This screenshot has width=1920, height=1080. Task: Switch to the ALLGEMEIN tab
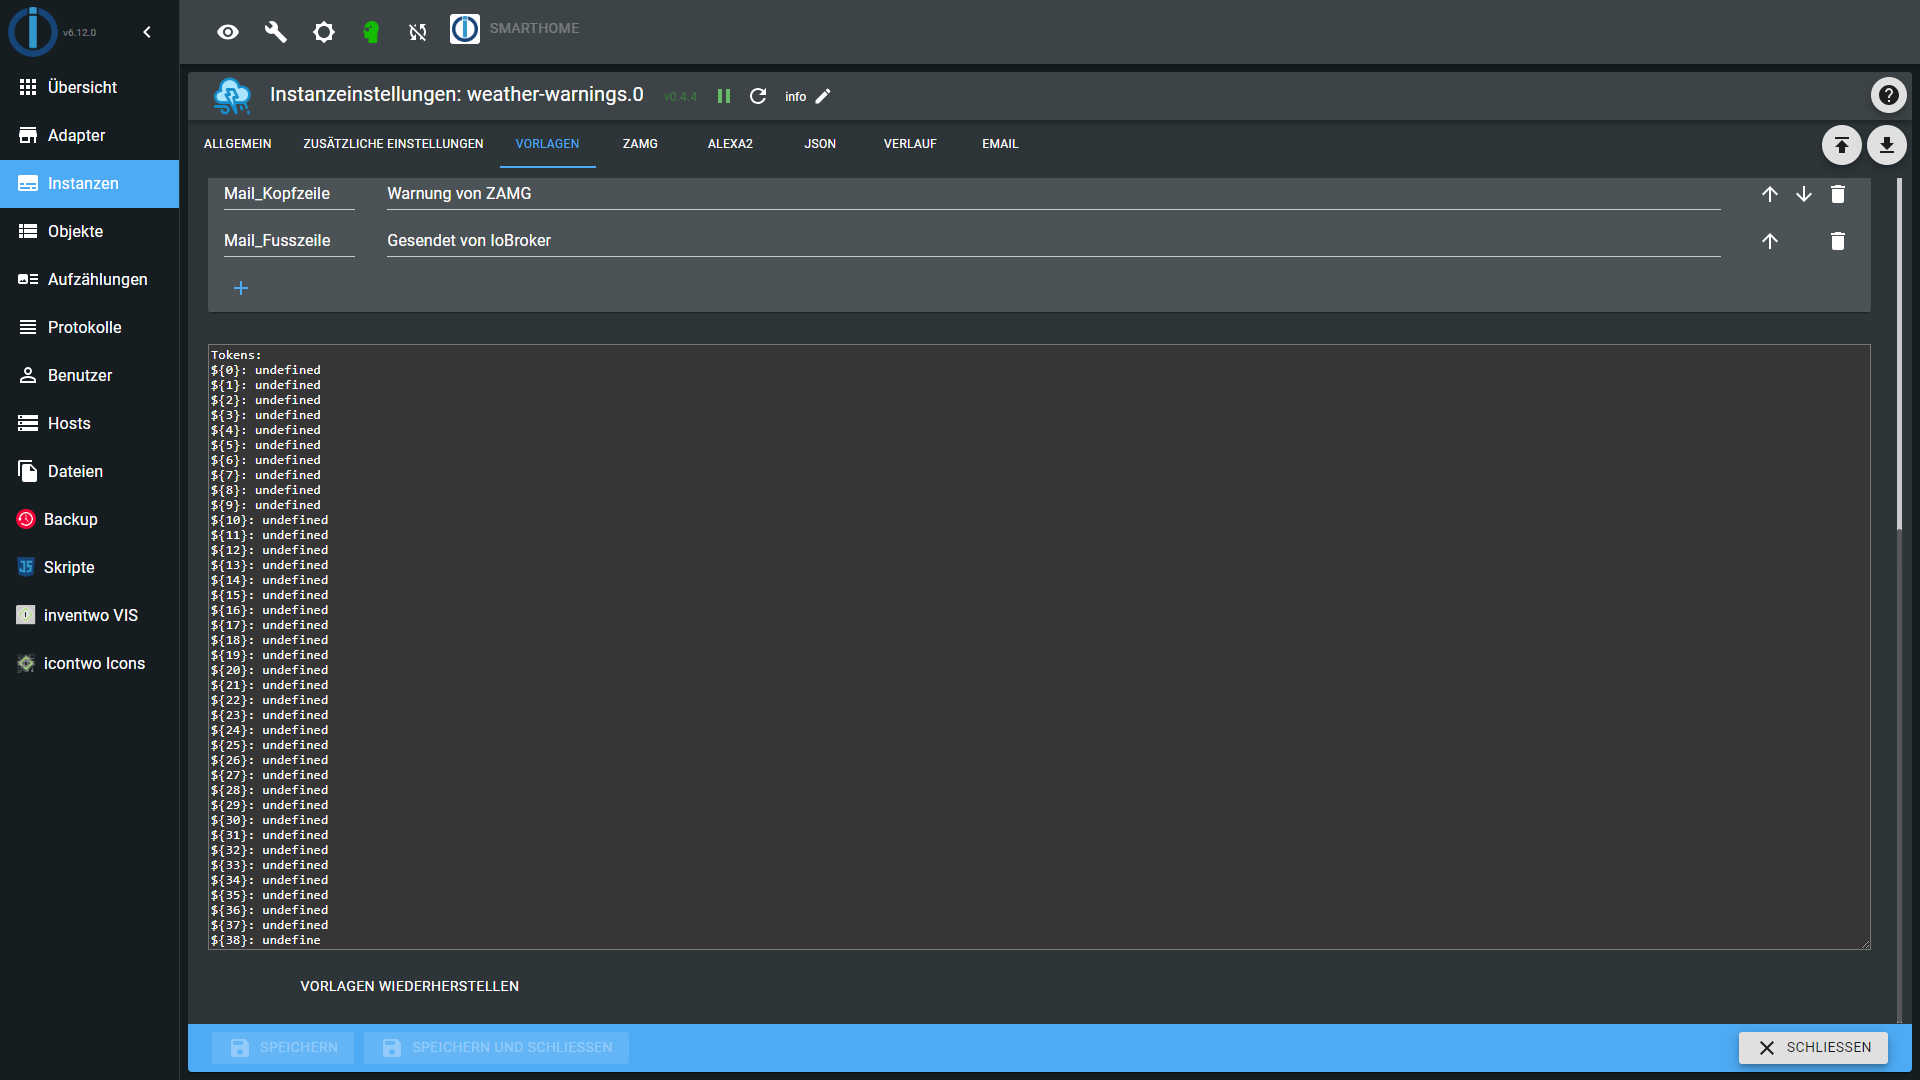[x=238, y=144]
